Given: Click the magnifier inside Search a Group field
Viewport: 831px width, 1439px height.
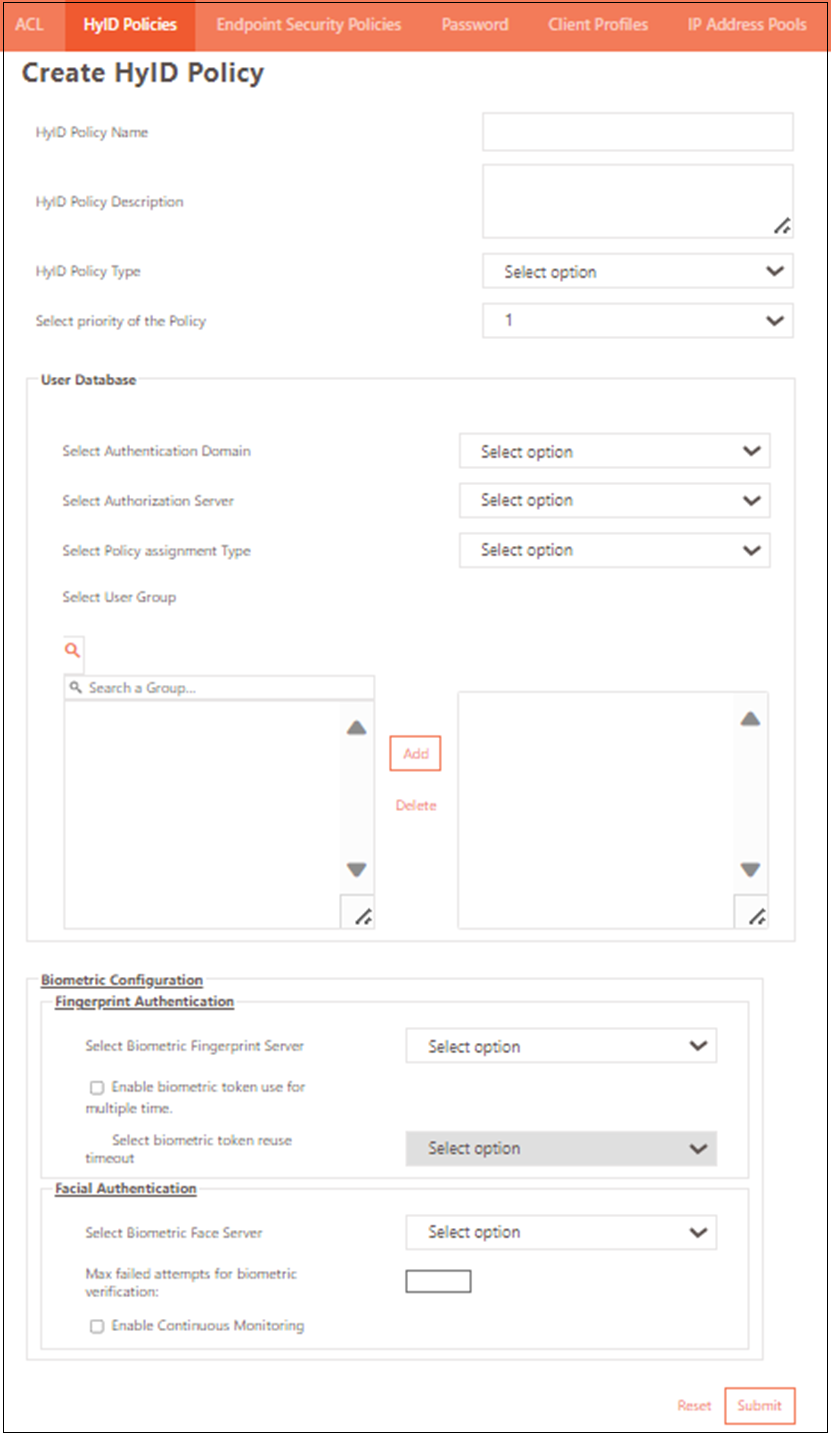Looking at the screenshot, I should pyautogui.click(x=76, y=688).
